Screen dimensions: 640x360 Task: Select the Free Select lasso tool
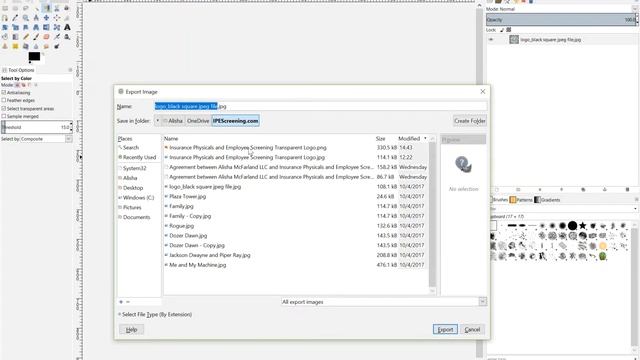point(26,8)
